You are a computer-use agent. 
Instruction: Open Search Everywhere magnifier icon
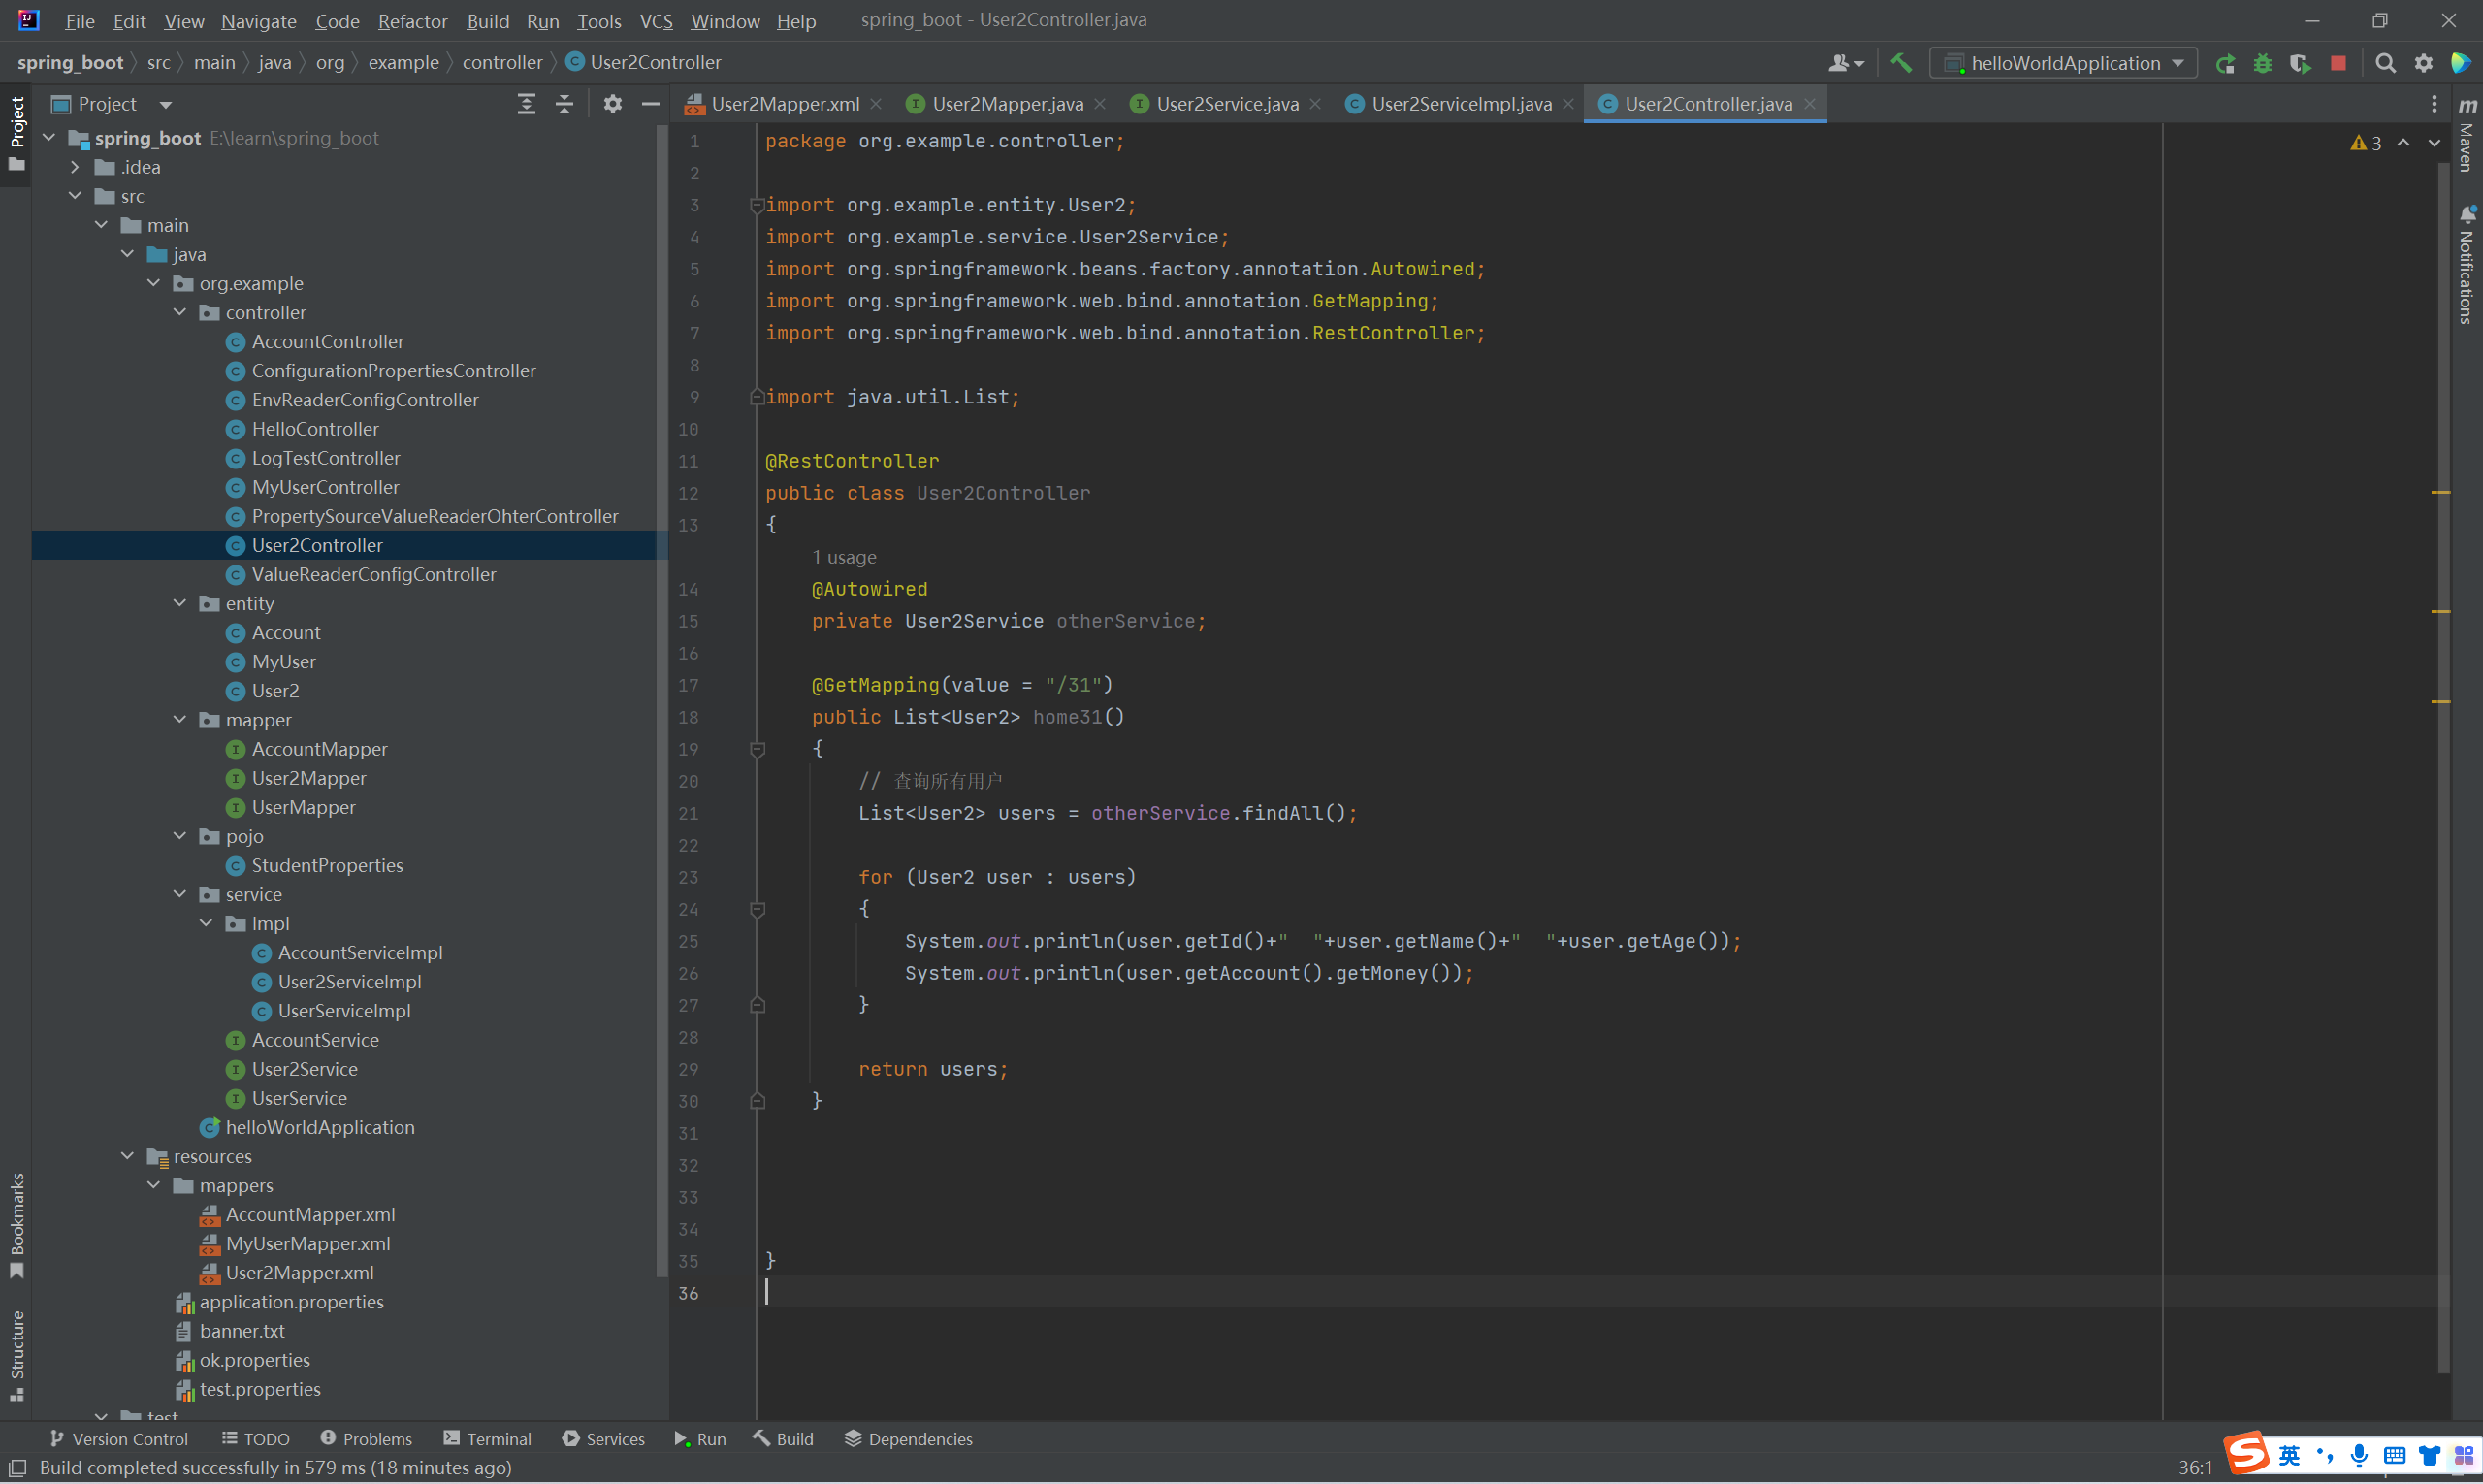point(2385,63)
